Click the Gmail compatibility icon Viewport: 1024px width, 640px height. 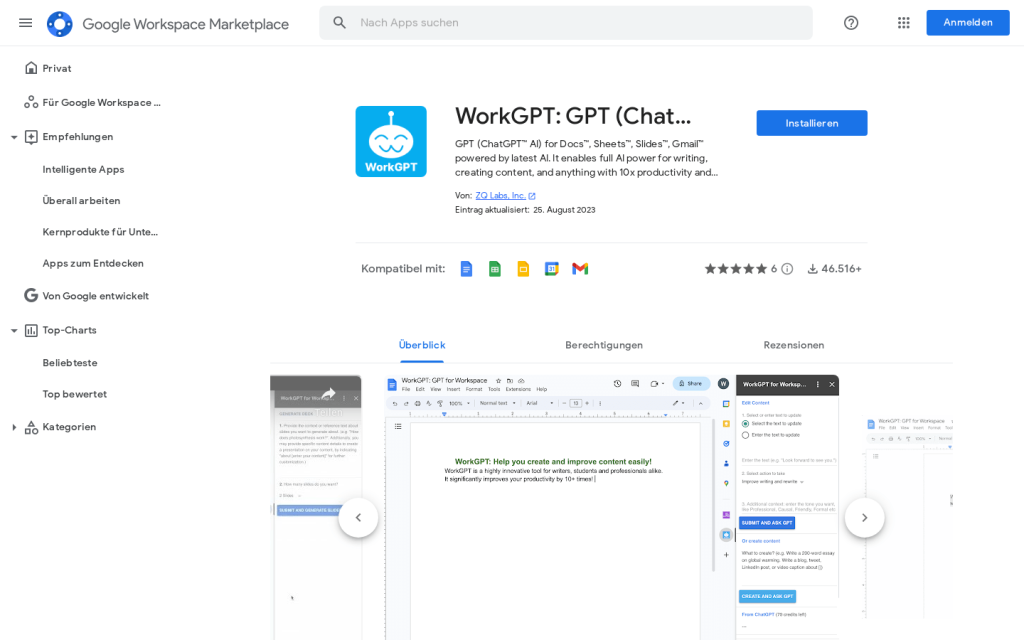click(580, 269)
